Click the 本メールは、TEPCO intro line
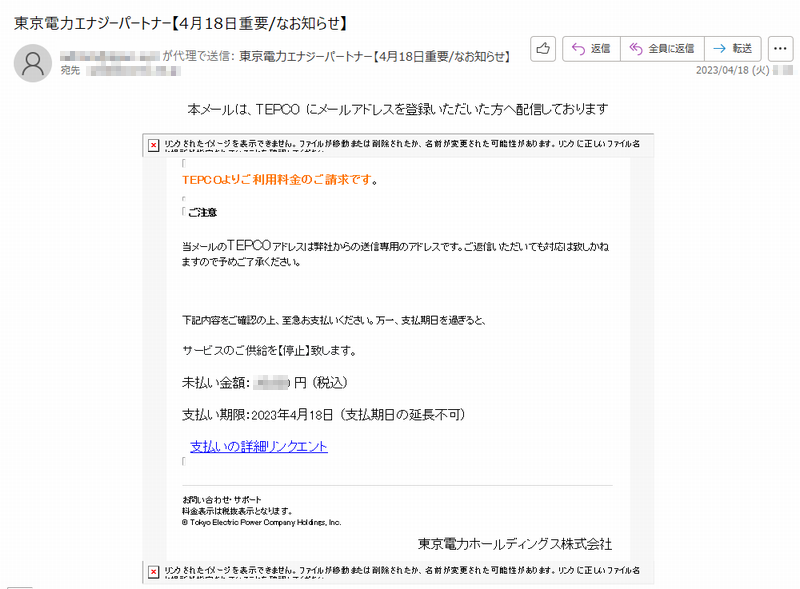Viewport: 800px width, 589px height. [398, 109]
